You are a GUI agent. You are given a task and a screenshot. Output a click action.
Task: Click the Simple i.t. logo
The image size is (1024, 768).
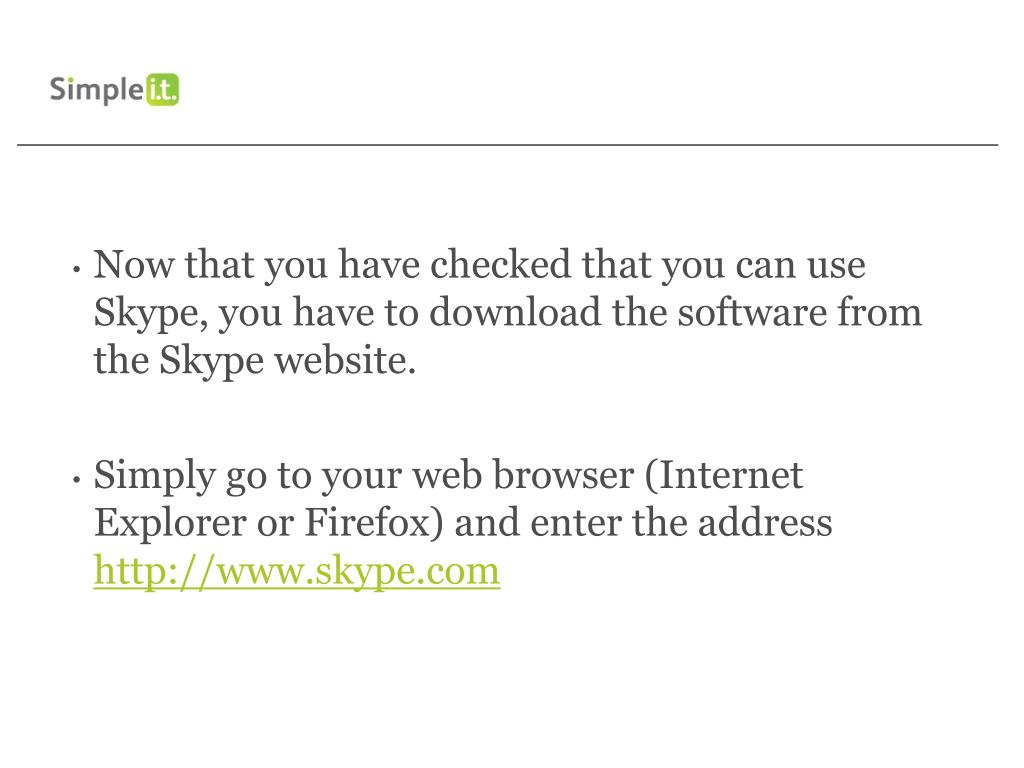[x=114, y=89]
